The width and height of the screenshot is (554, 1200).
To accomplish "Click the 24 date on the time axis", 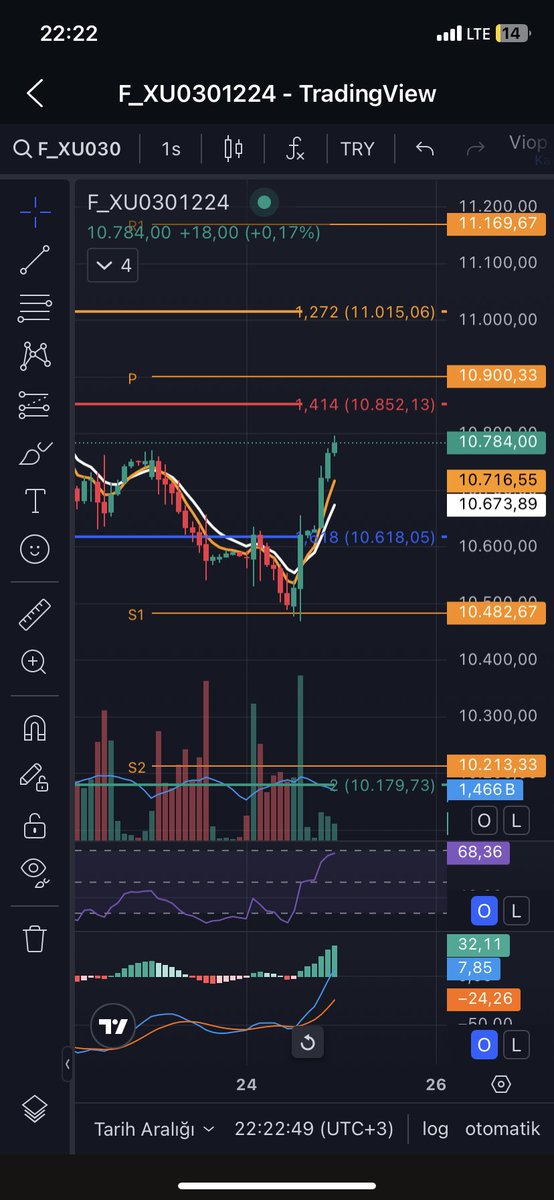I will pos(247,1085).
